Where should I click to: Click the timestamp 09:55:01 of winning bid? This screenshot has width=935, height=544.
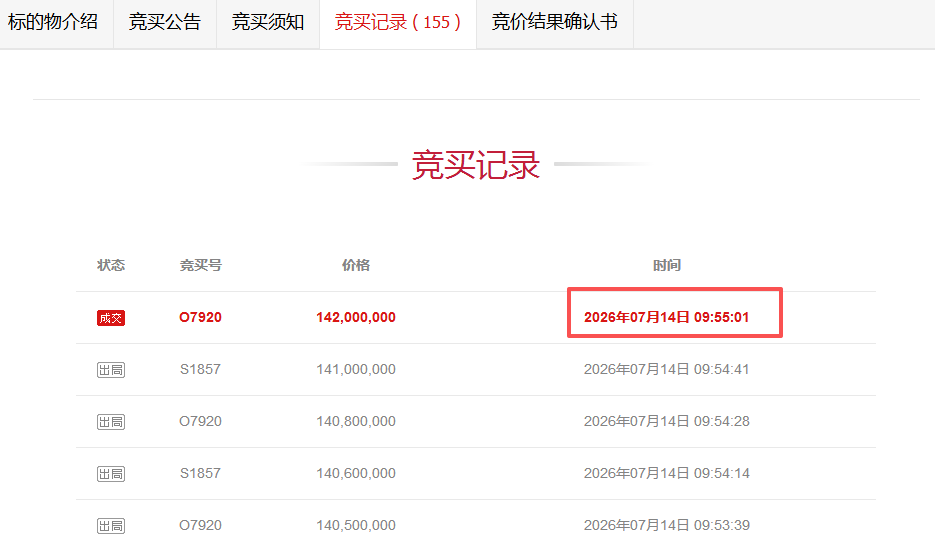click(667, 317)
